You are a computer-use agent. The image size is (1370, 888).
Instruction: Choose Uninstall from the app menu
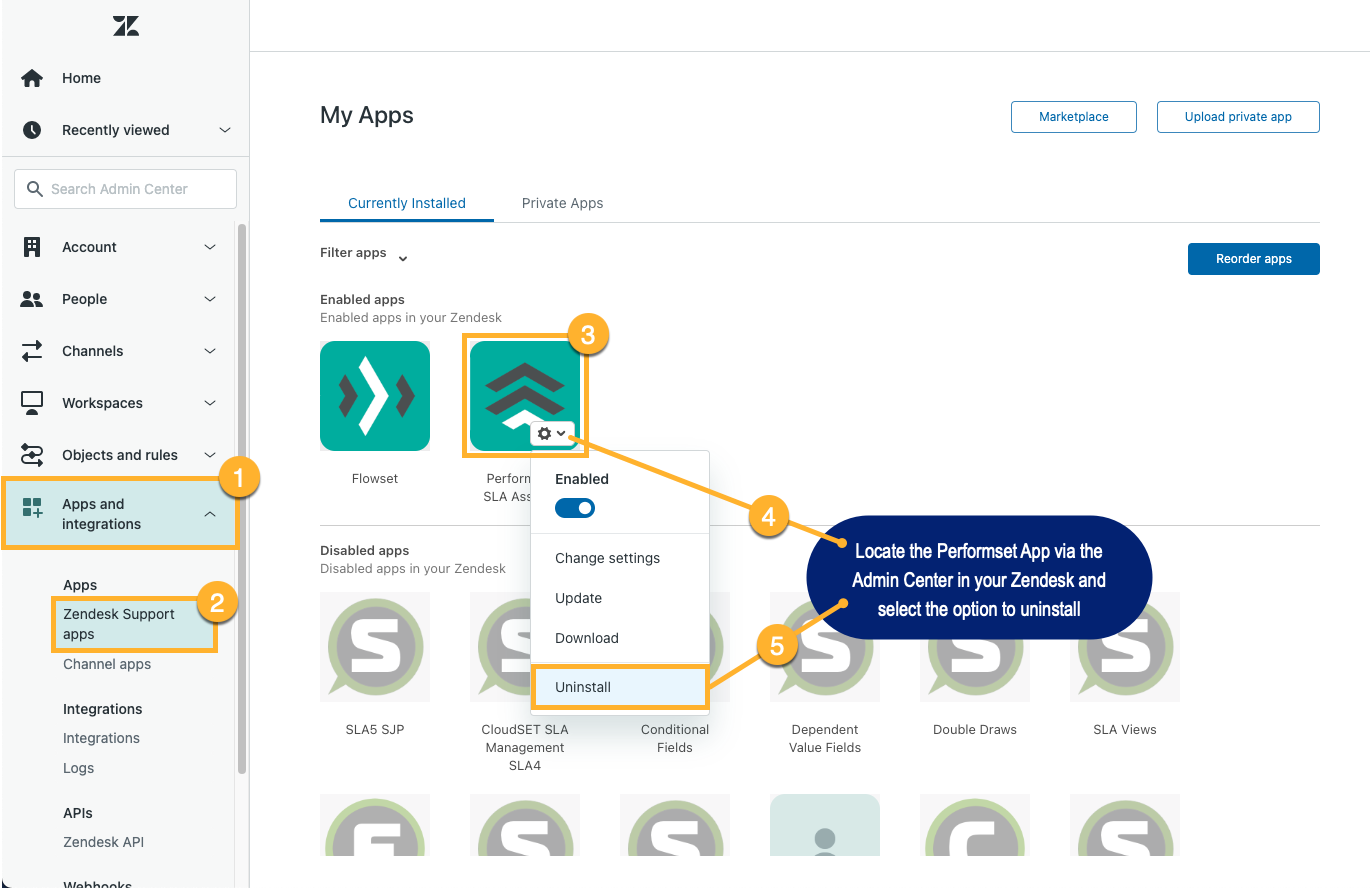click(x=620, y=687)
